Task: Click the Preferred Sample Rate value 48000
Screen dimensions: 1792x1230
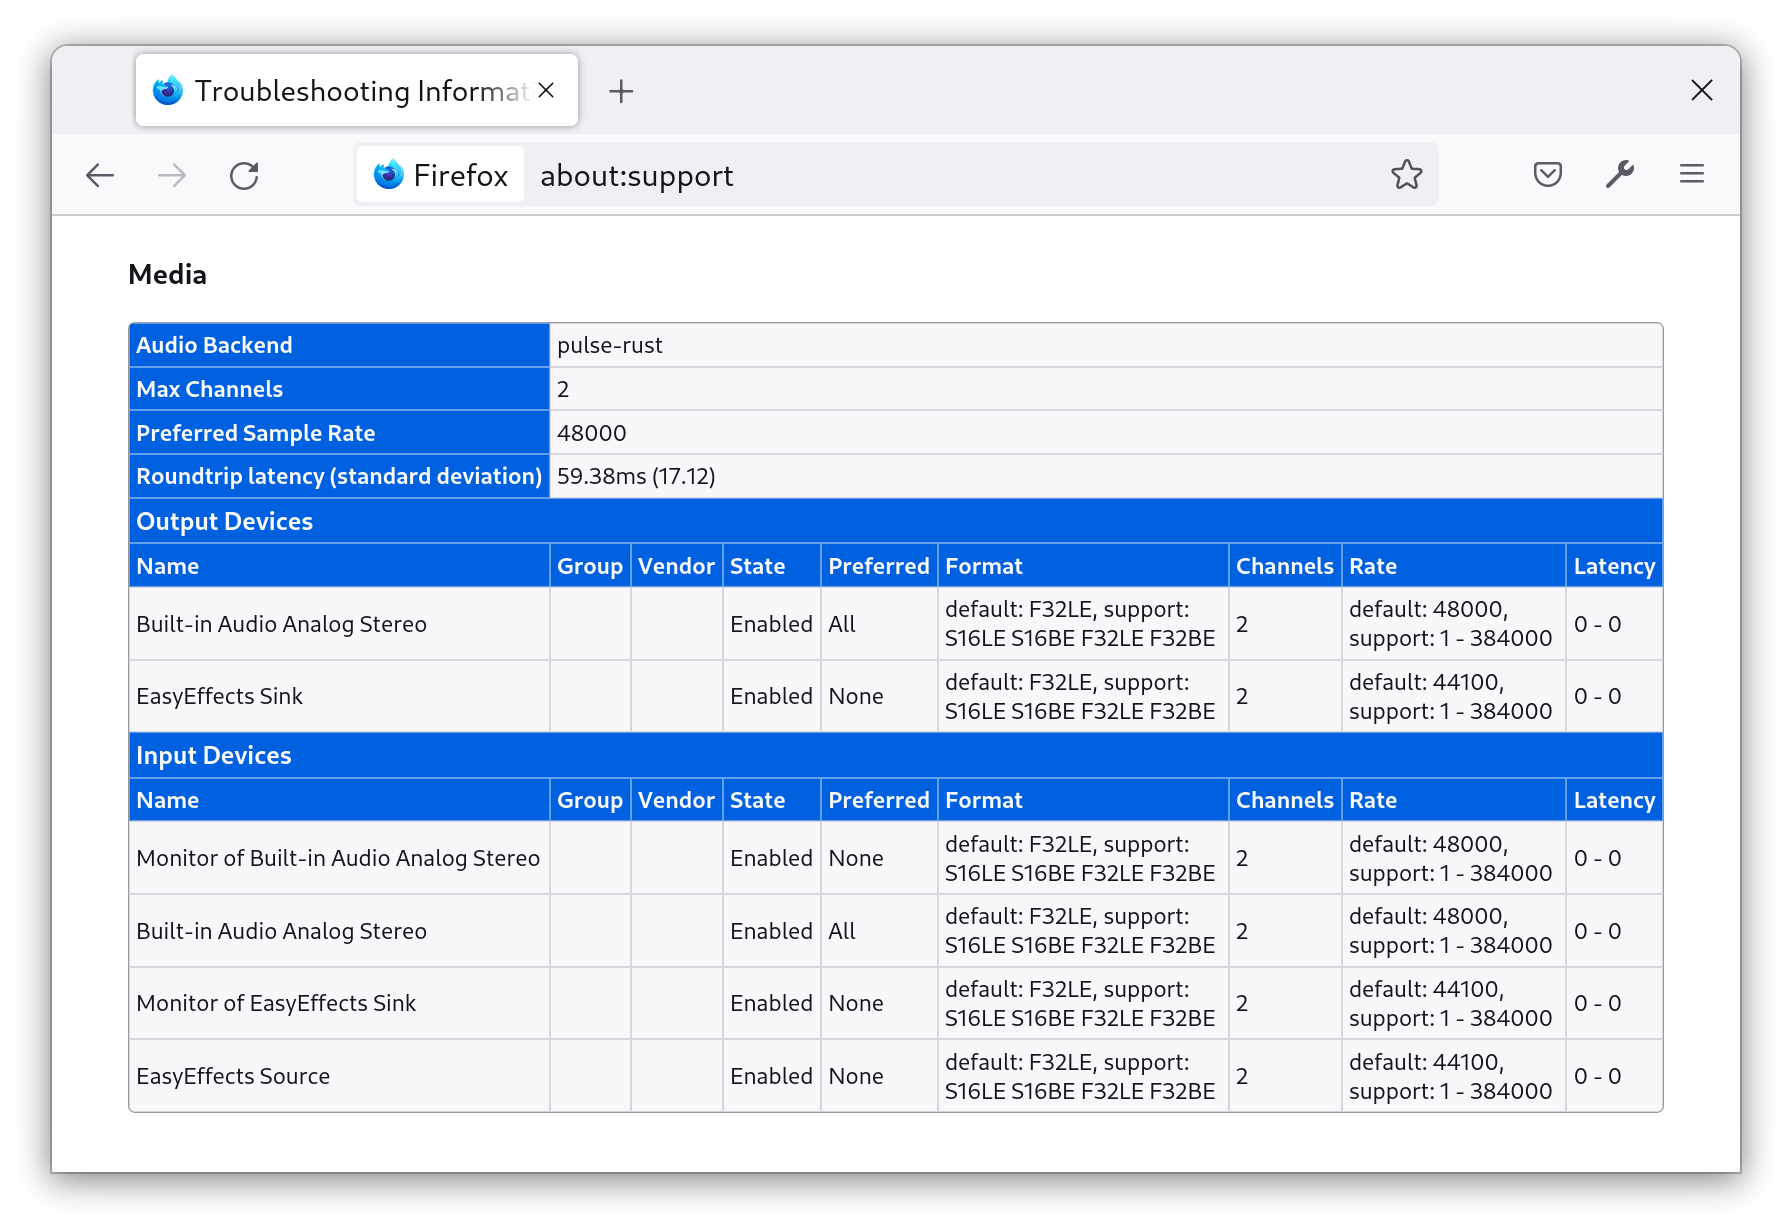Action: [x=592, y=433]
